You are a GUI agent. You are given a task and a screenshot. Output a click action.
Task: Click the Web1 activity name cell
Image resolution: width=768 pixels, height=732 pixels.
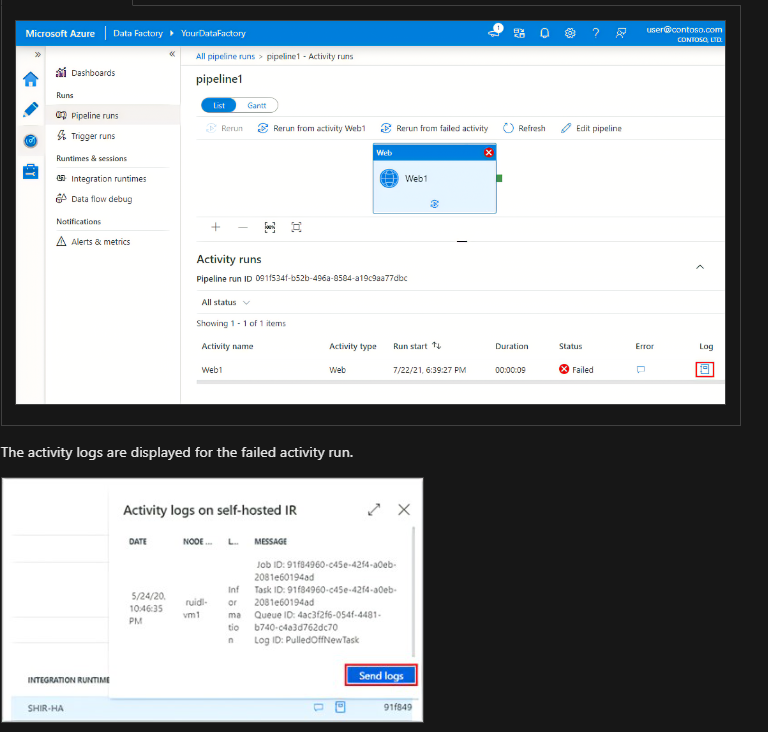212,370
